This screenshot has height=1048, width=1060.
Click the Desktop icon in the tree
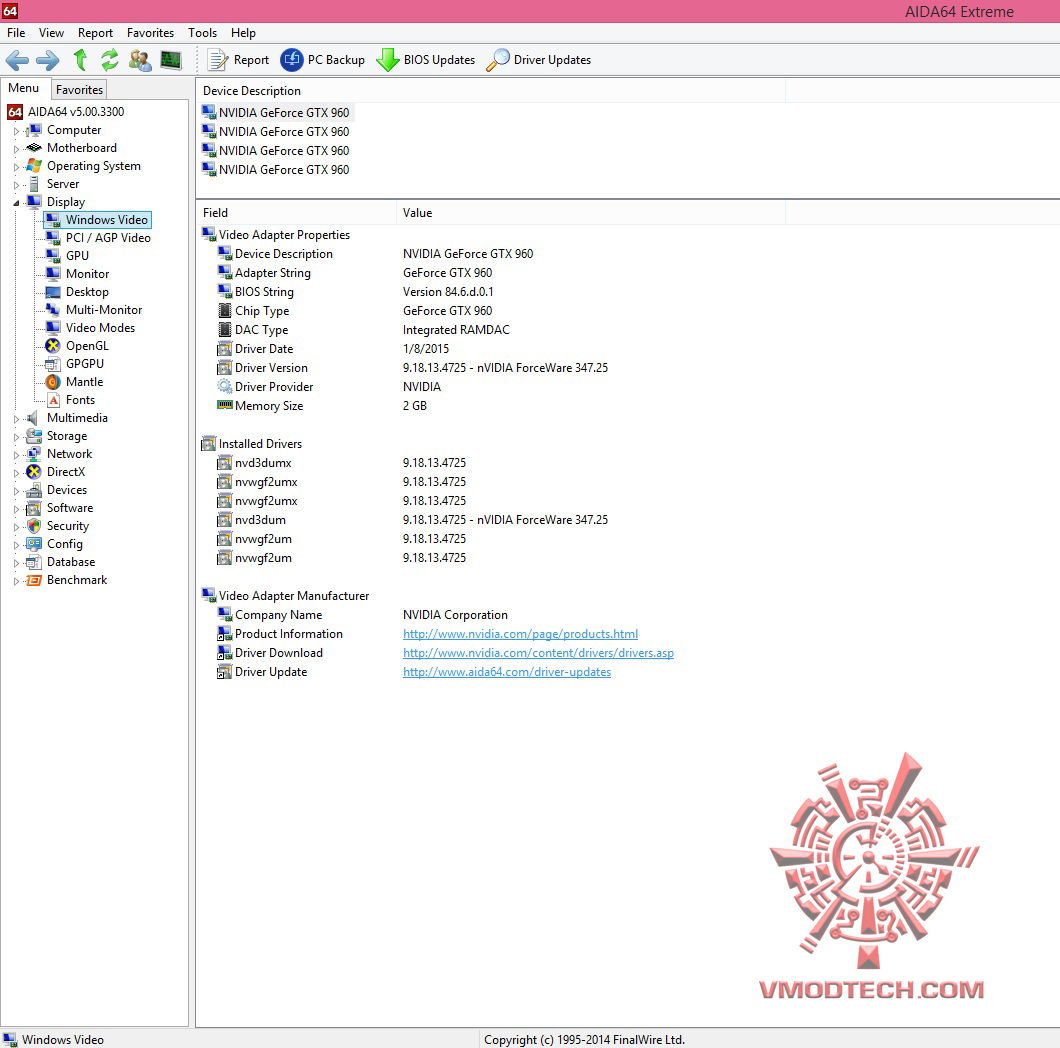[x=53, y=292]
